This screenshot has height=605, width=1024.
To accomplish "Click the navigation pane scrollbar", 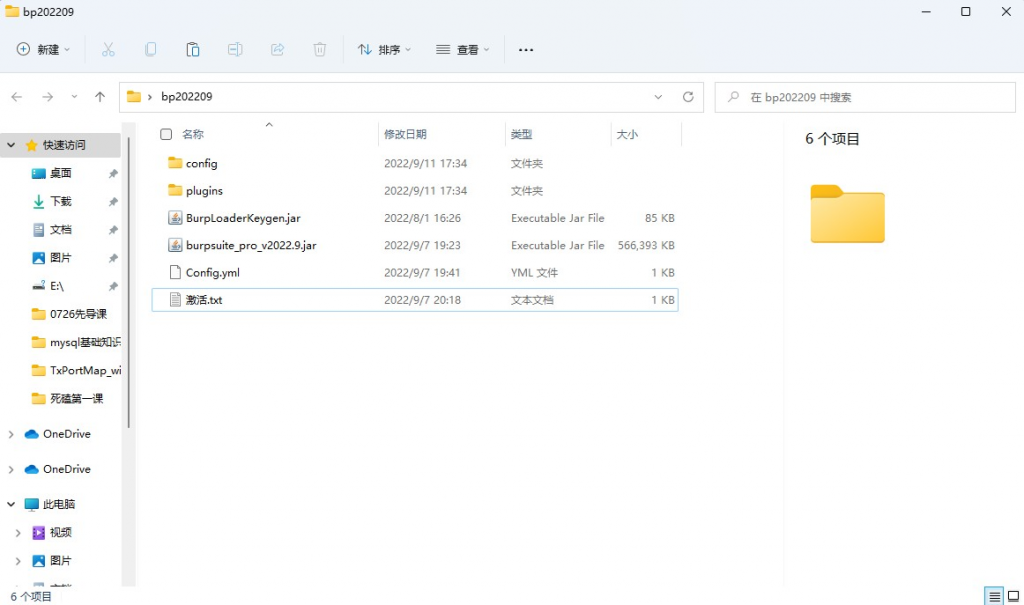I will click(x=129, y=283).
